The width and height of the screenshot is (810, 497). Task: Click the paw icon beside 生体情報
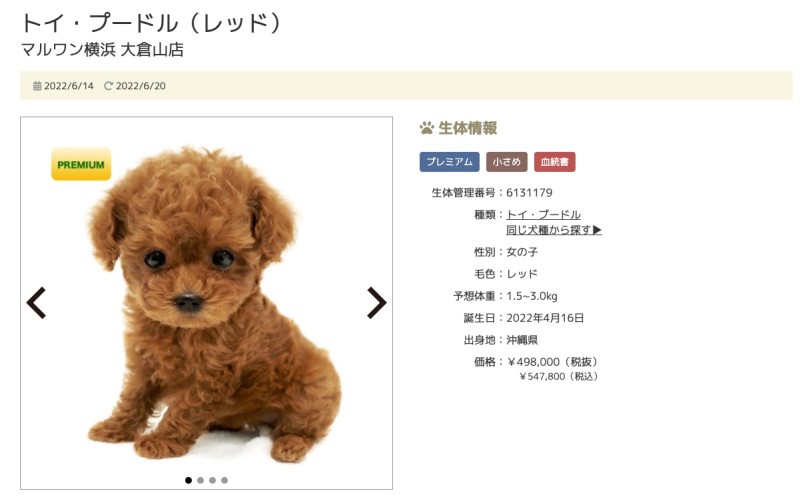427,128
